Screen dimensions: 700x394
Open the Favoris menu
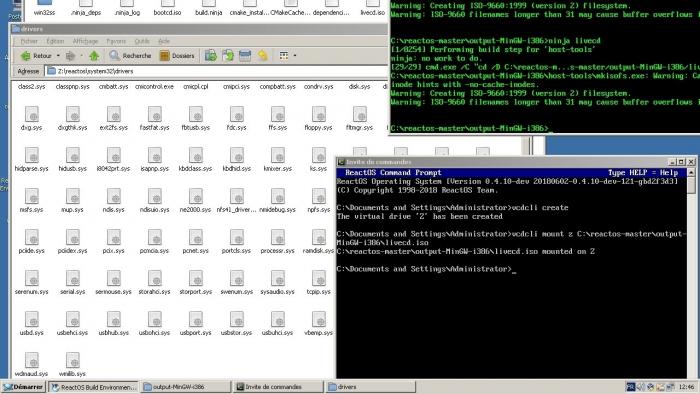116,41
